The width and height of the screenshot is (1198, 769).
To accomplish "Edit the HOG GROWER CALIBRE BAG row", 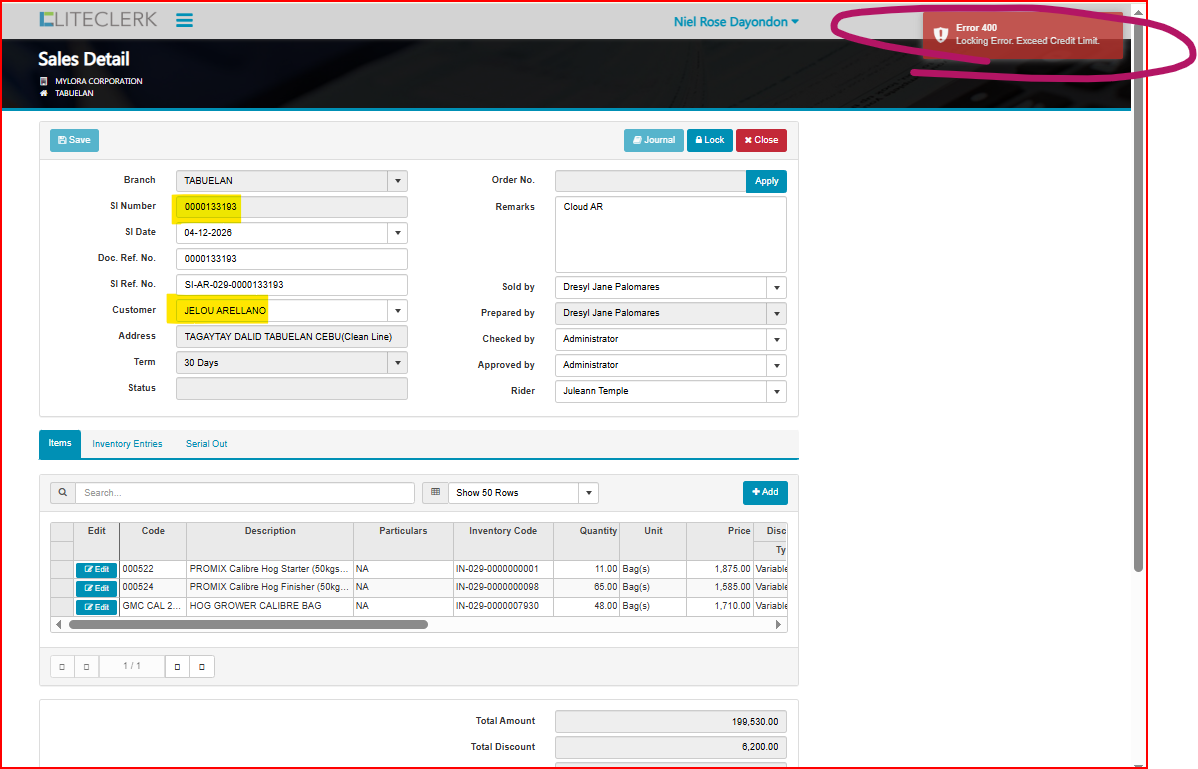I will point(97,607).
